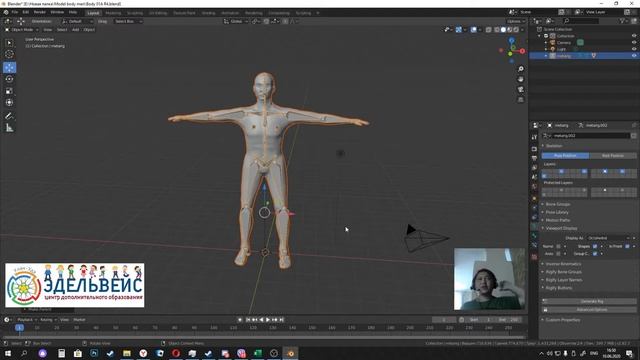Click the red X axis on navigation gizmo

(x=522, y=51)
